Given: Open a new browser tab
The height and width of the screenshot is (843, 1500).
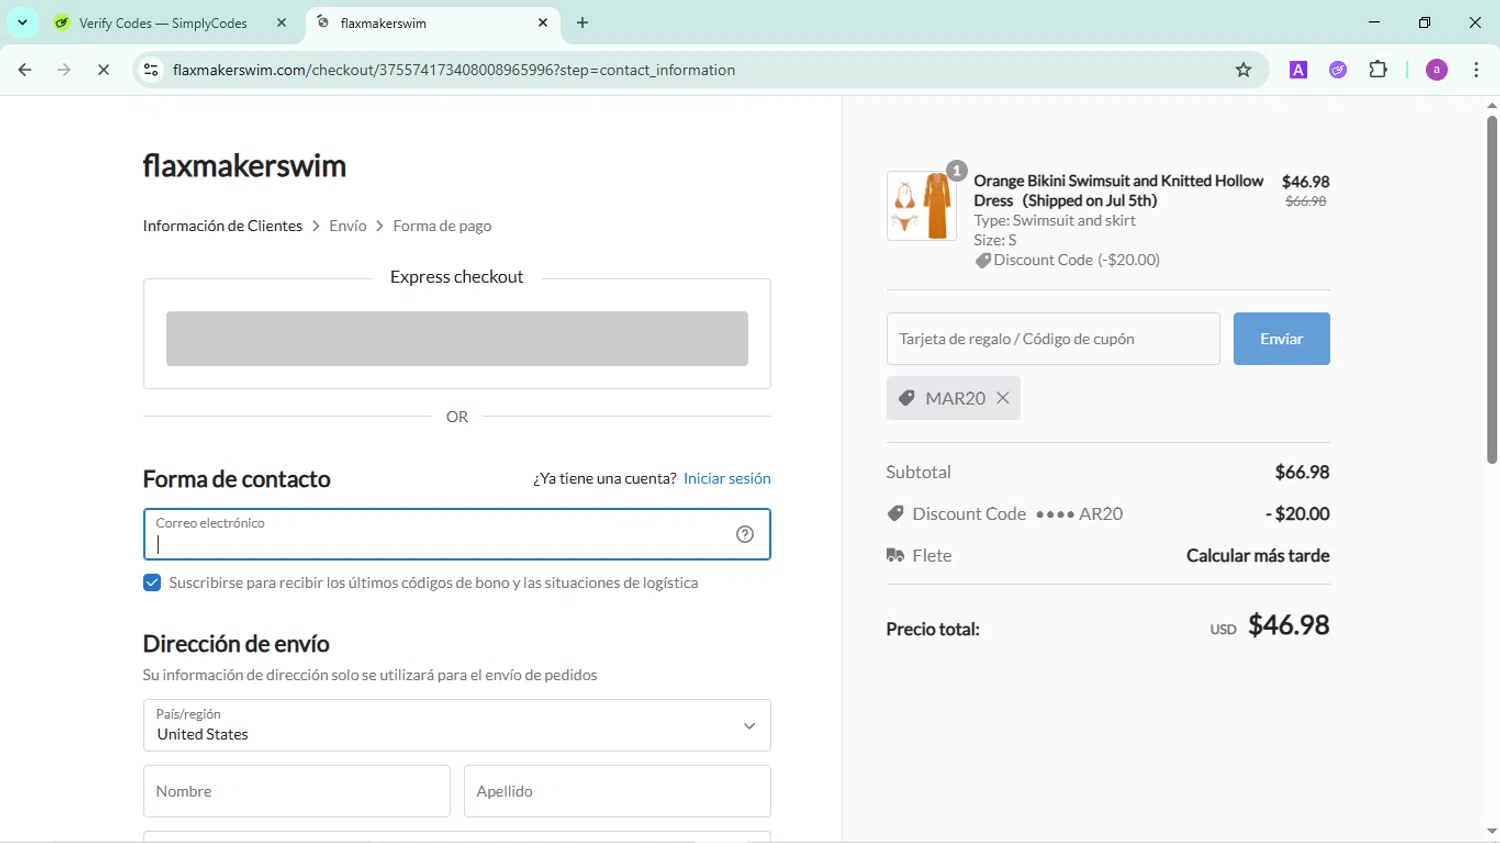Looking at the screenshot, I should pos(583,23).
